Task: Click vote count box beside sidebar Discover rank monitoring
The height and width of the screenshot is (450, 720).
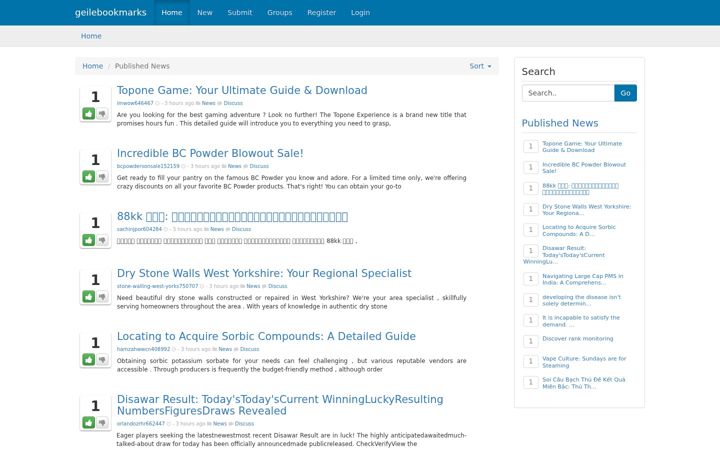Action: click(531, 341)
